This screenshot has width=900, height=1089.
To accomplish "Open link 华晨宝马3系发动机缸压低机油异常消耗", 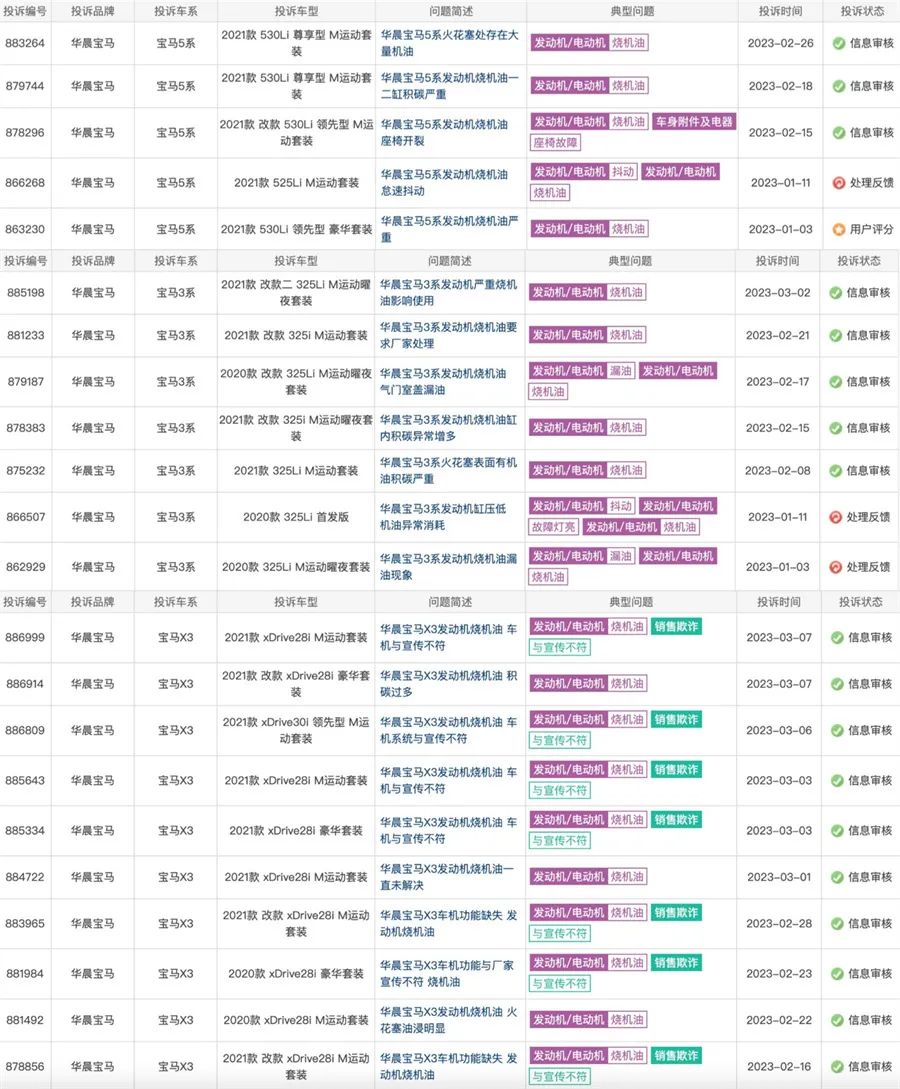I will click(x=447, y=517).
